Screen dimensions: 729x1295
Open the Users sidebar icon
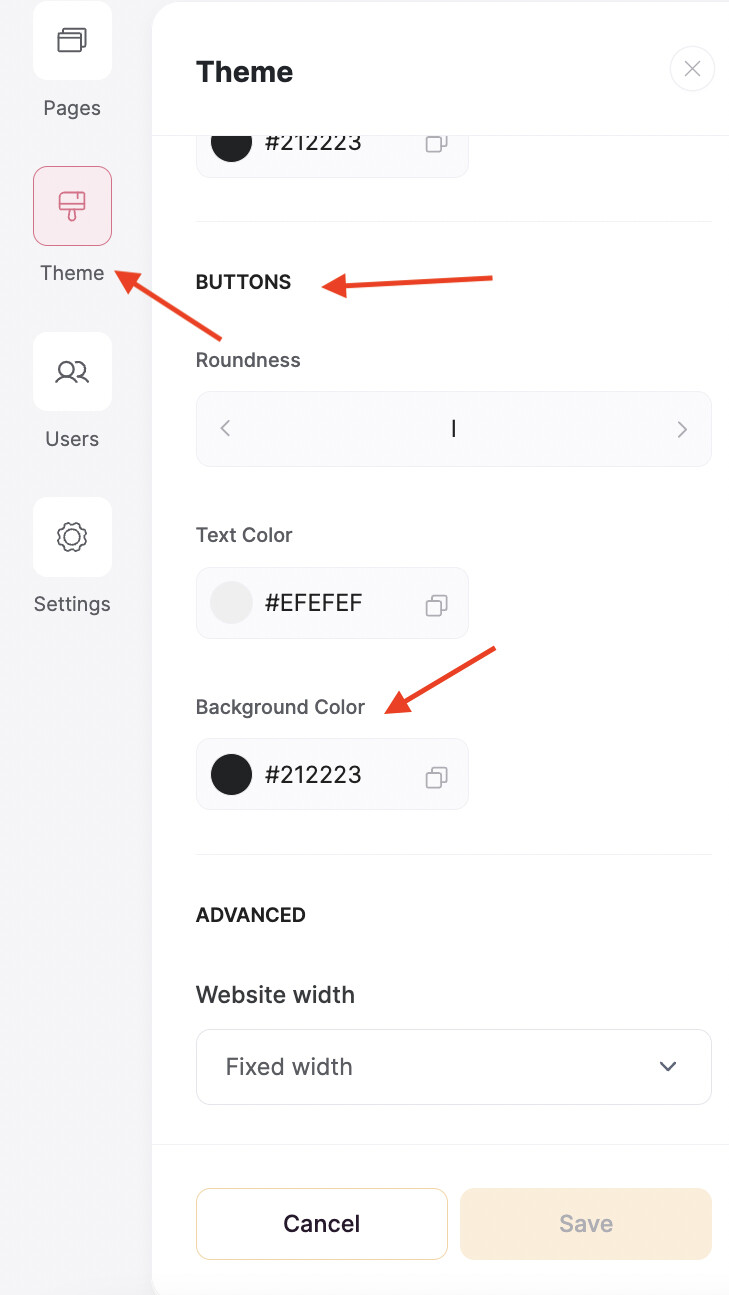(x=72, y=372)
